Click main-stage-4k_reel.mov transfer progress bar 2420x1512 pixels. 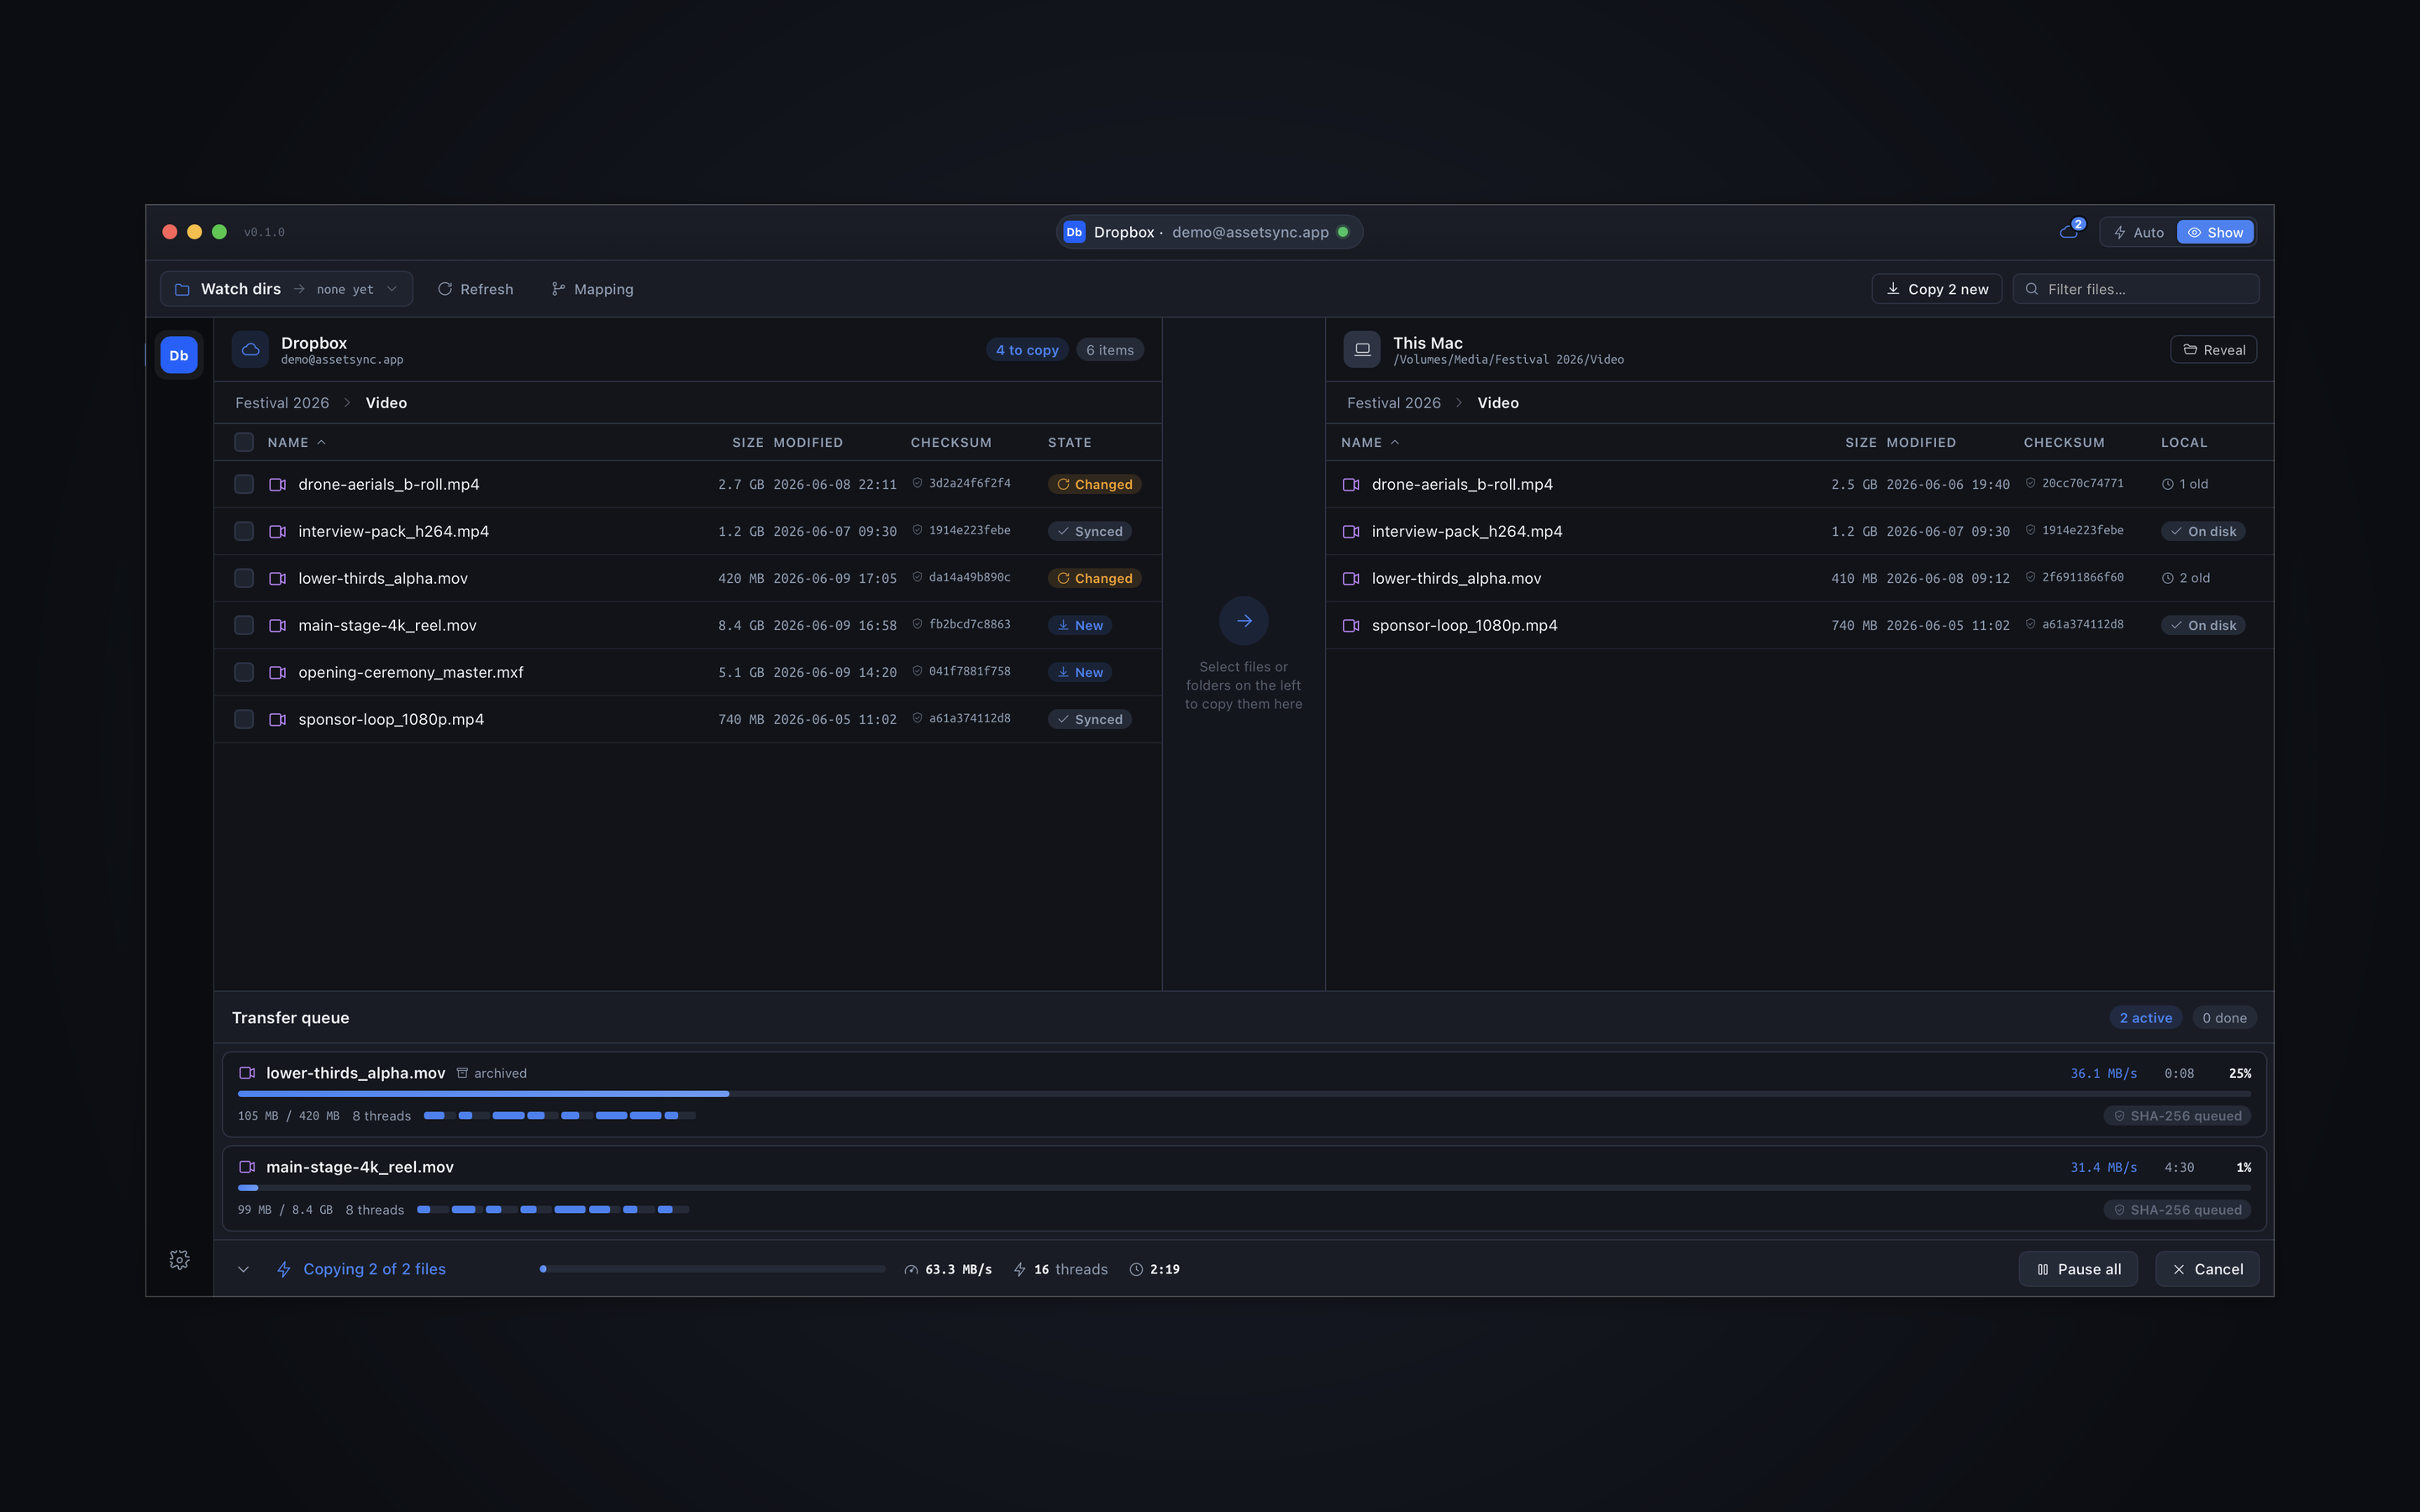pyautogui.click(x=1244, y=1188)
